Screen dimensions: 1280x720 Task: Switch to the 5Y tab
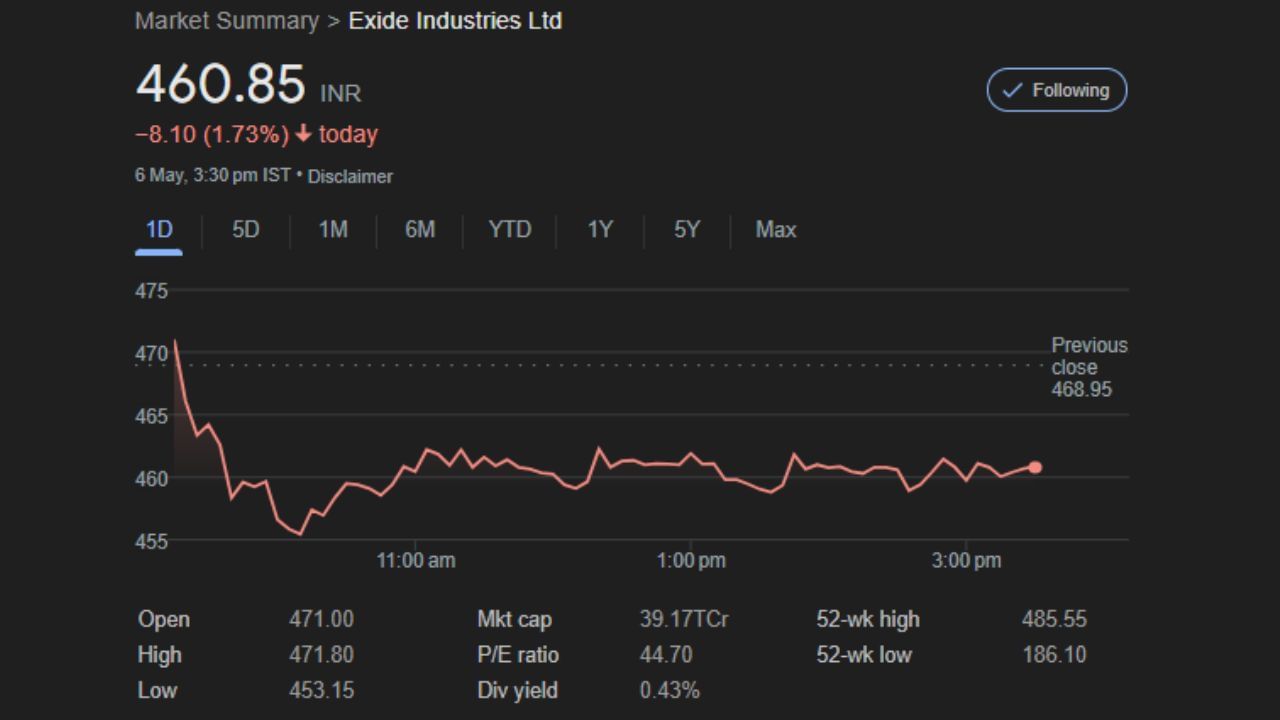pos(686,230)
